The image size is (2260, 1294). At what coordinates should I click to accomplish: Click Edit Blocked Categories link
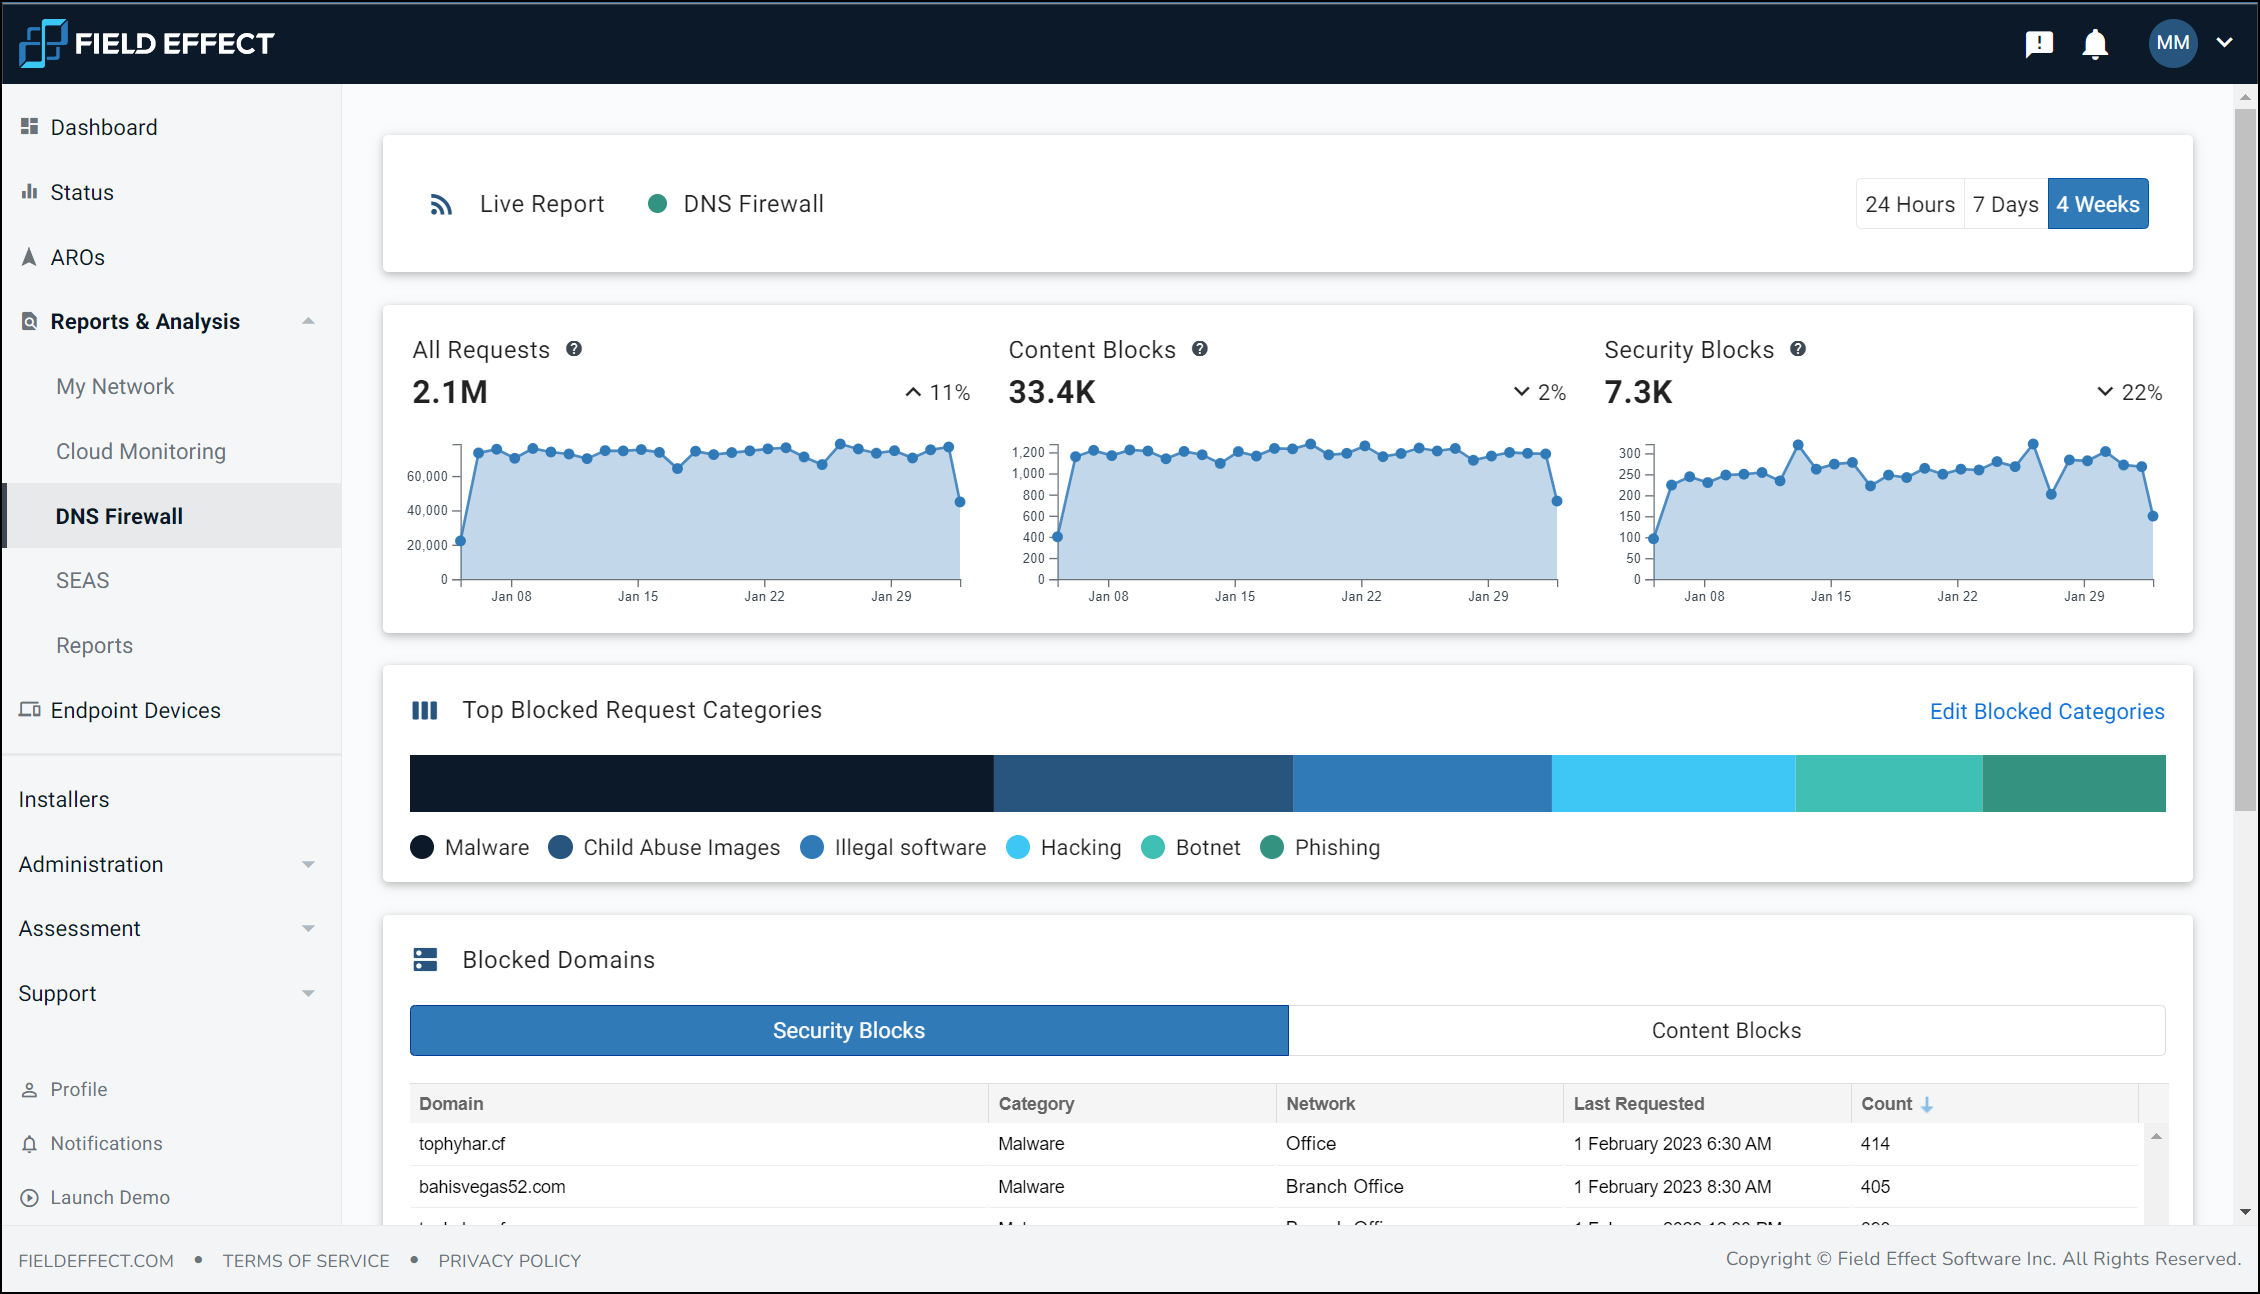click(2046, 711)
